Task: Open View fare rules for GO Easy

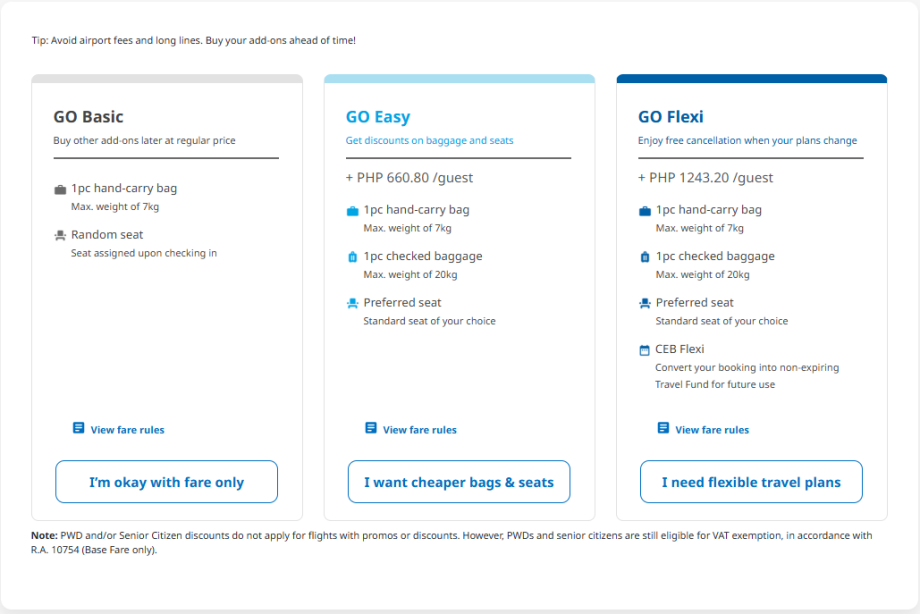Action: coord(420,430)
